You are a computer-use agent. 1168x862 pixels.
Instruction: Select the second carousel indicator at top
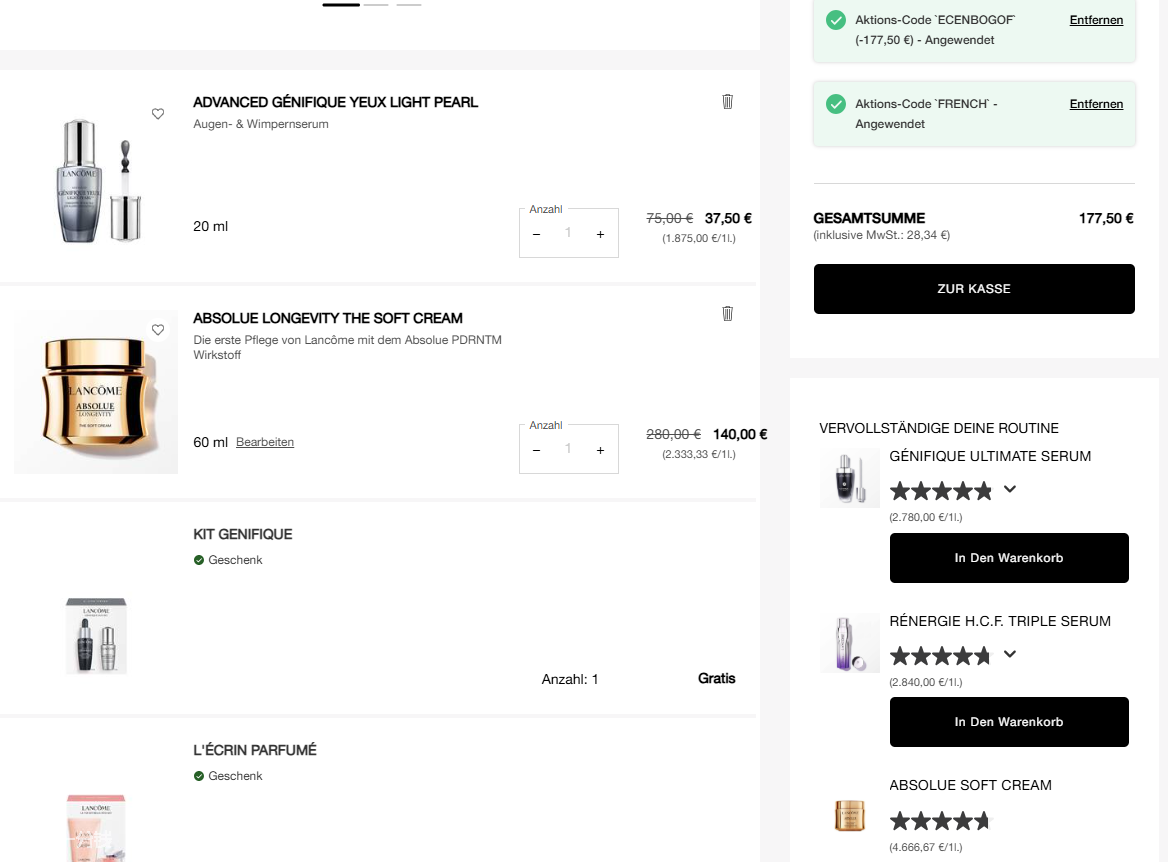click(x=376, y=5)
